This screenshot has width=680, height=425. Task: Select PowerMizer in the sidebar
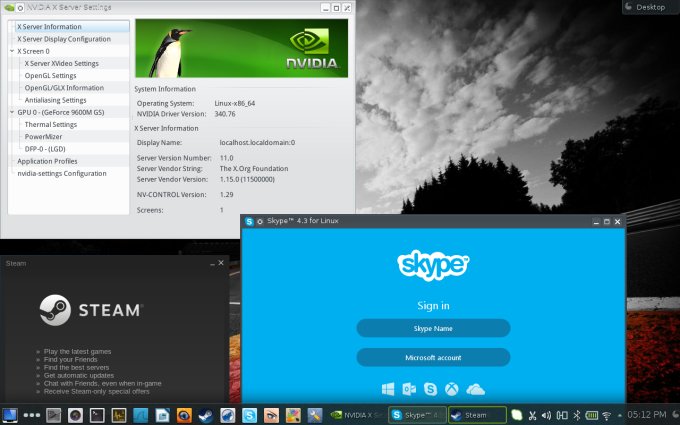click(x=44, y=136)
